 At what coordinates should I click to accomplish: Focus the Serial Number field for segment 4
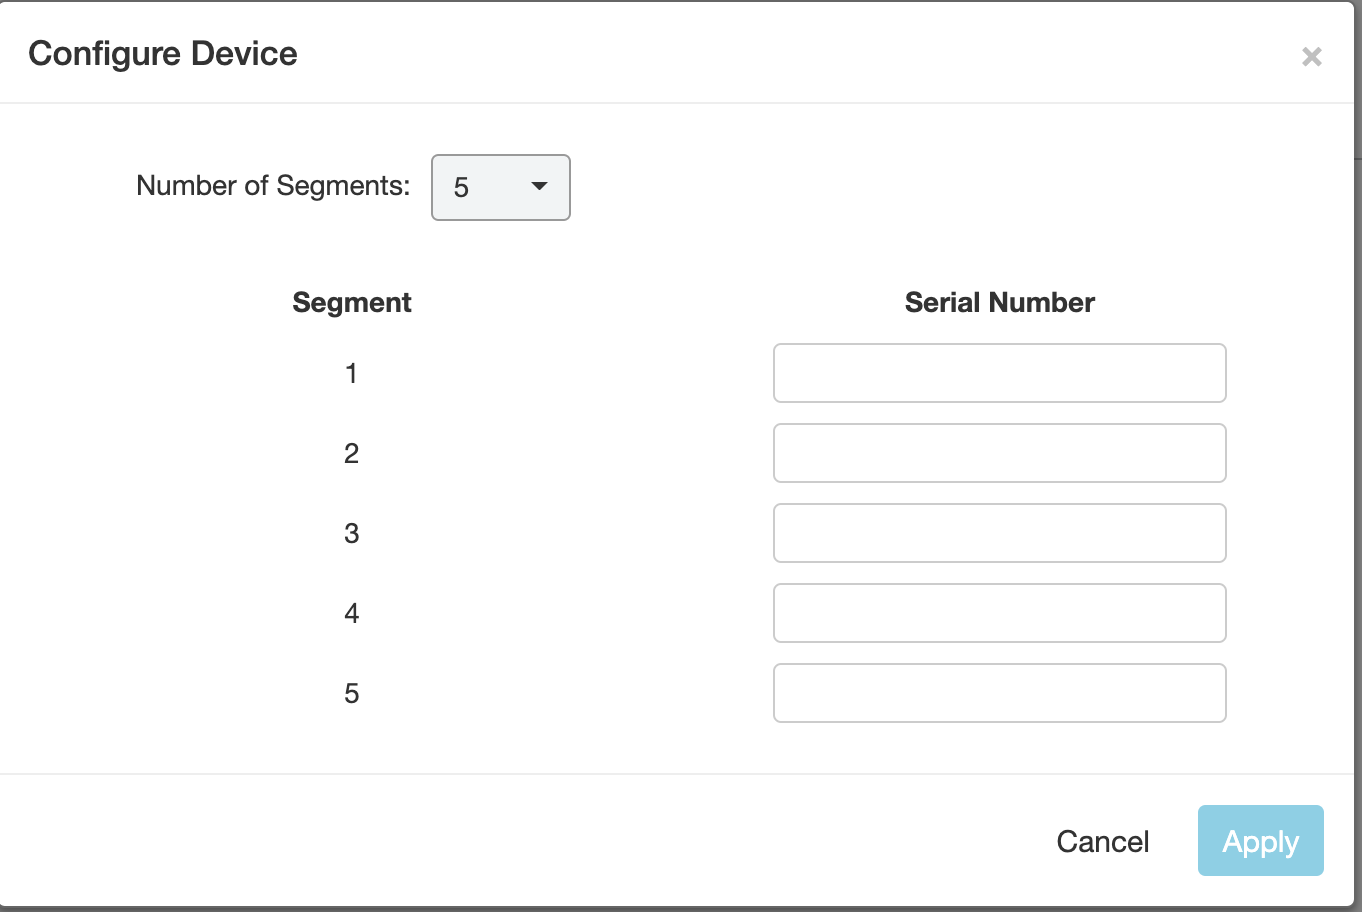coord(1000,613)
